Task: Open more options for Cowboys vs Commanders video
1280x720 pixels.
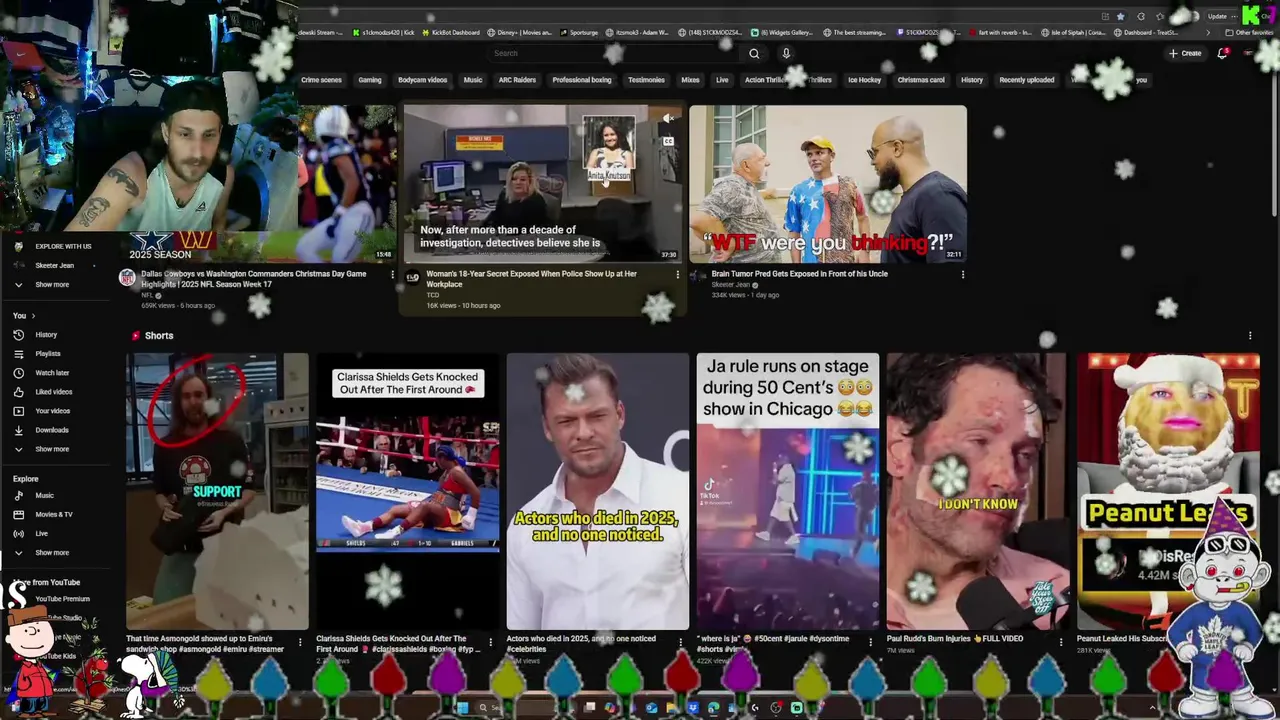Action: tap(392, 274)
